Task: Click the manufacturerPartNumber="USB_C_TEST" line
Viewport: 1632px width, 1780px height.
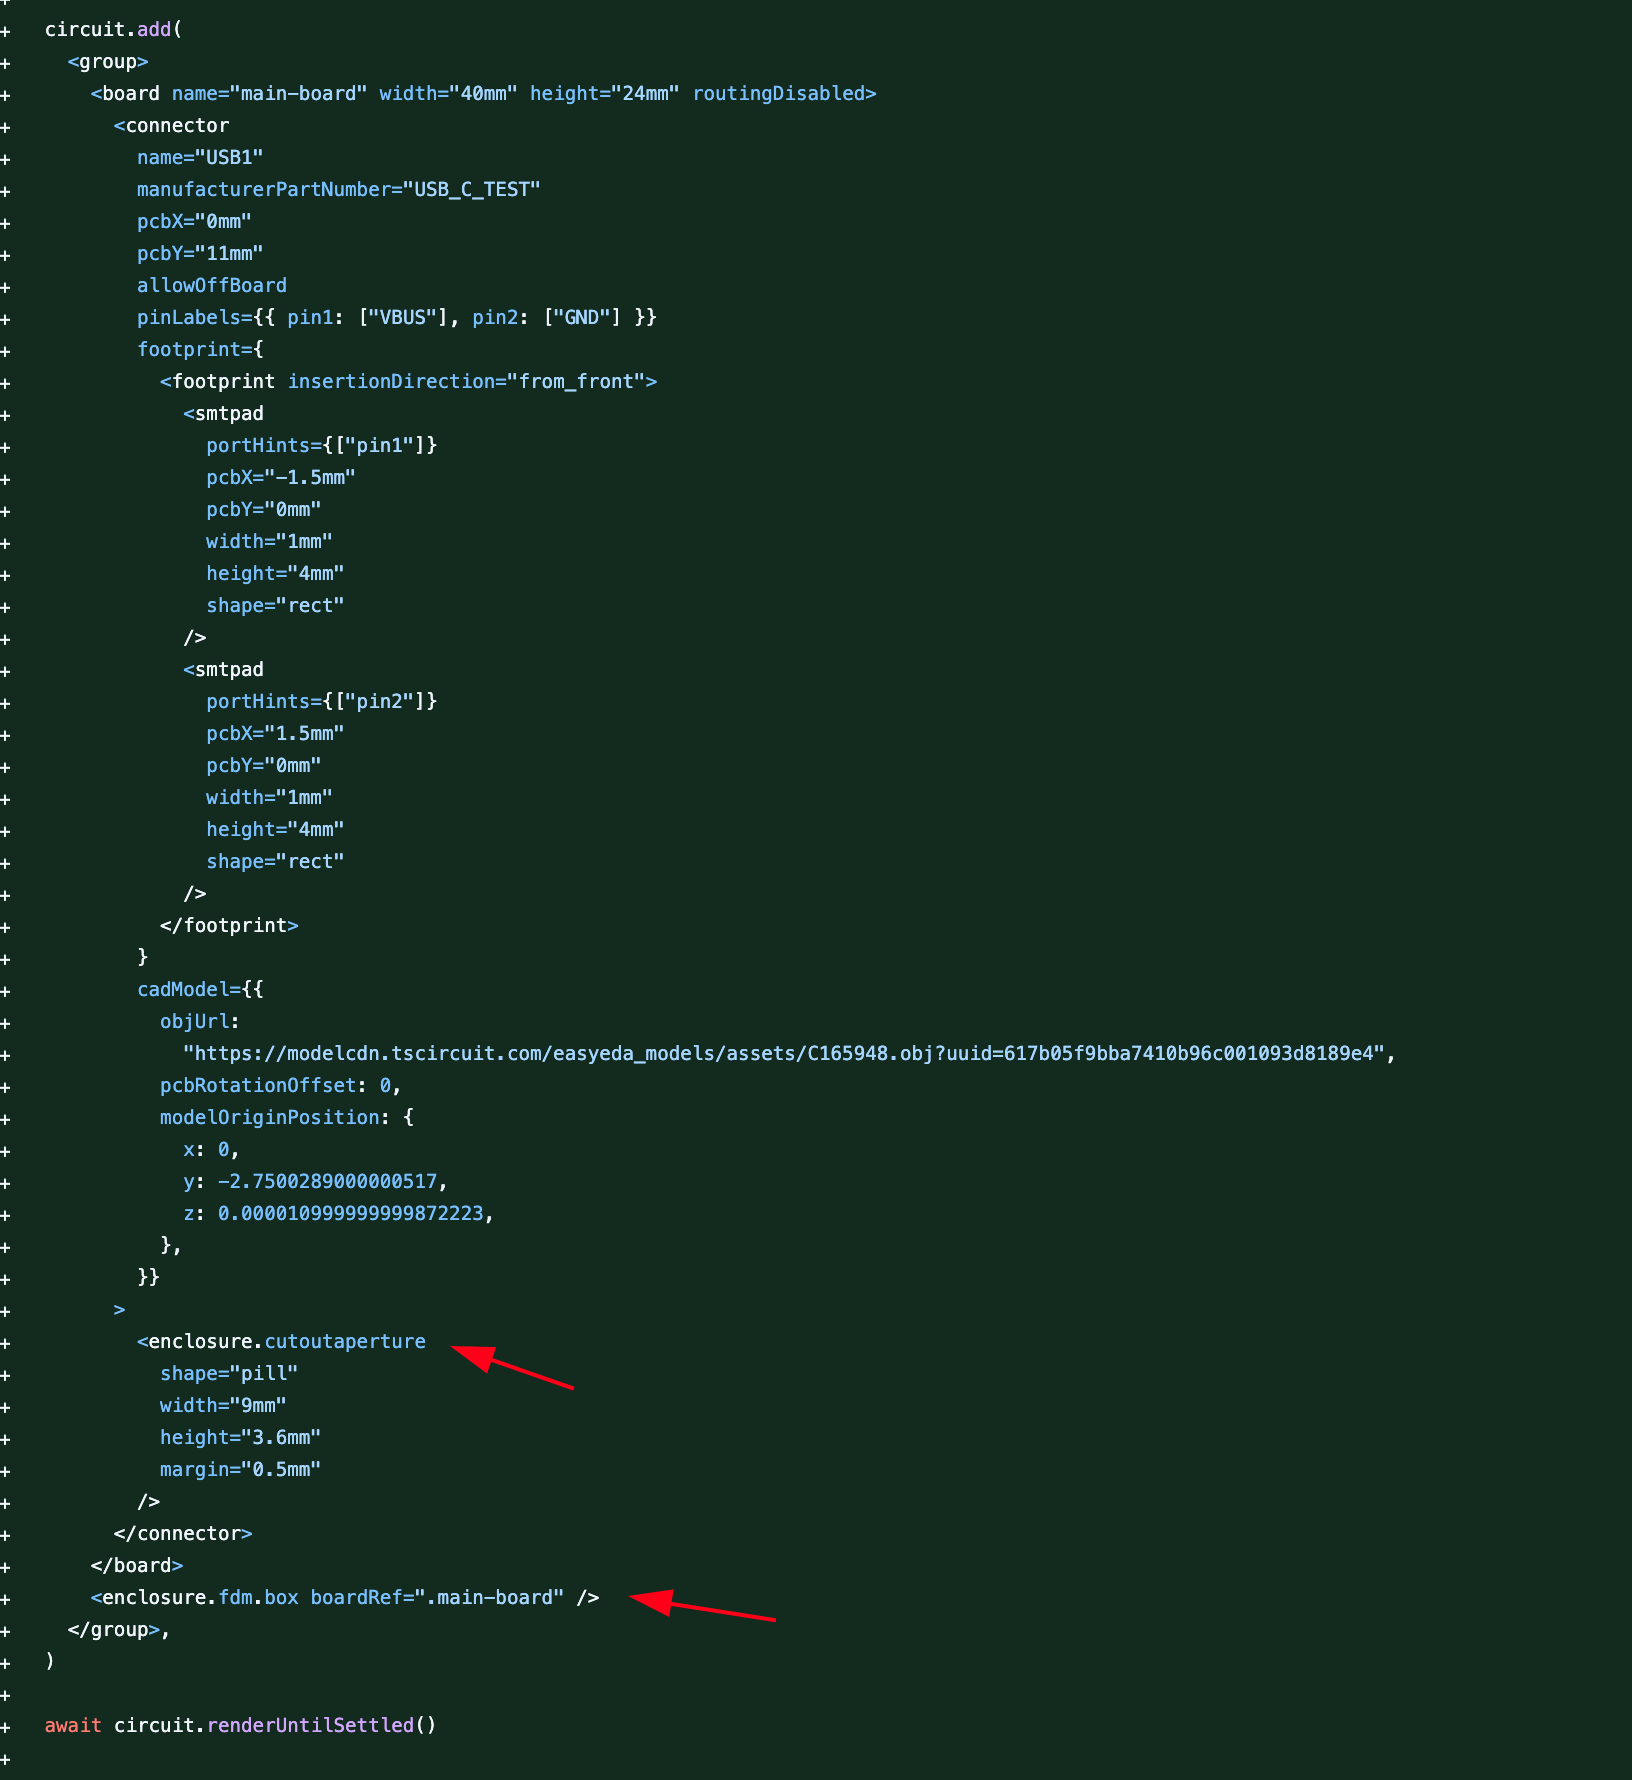Action: 339,189
